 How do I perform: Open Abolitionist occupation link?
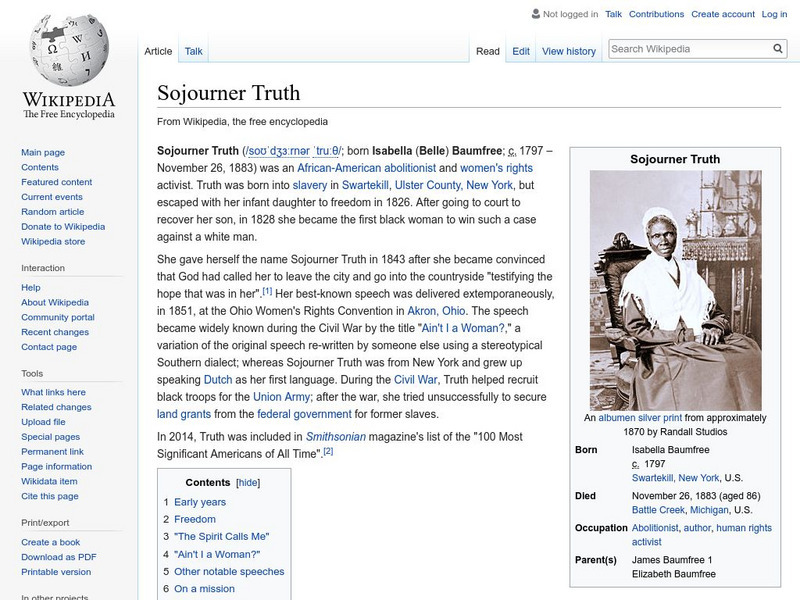tap(655, 528)
